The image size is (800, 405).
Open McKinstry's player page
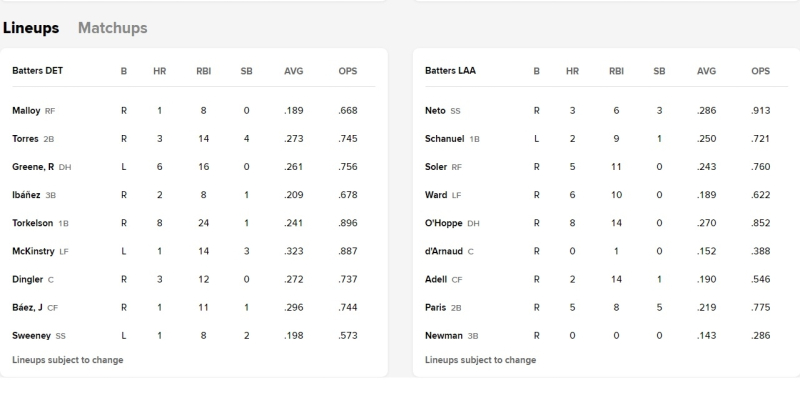(33, 251)
